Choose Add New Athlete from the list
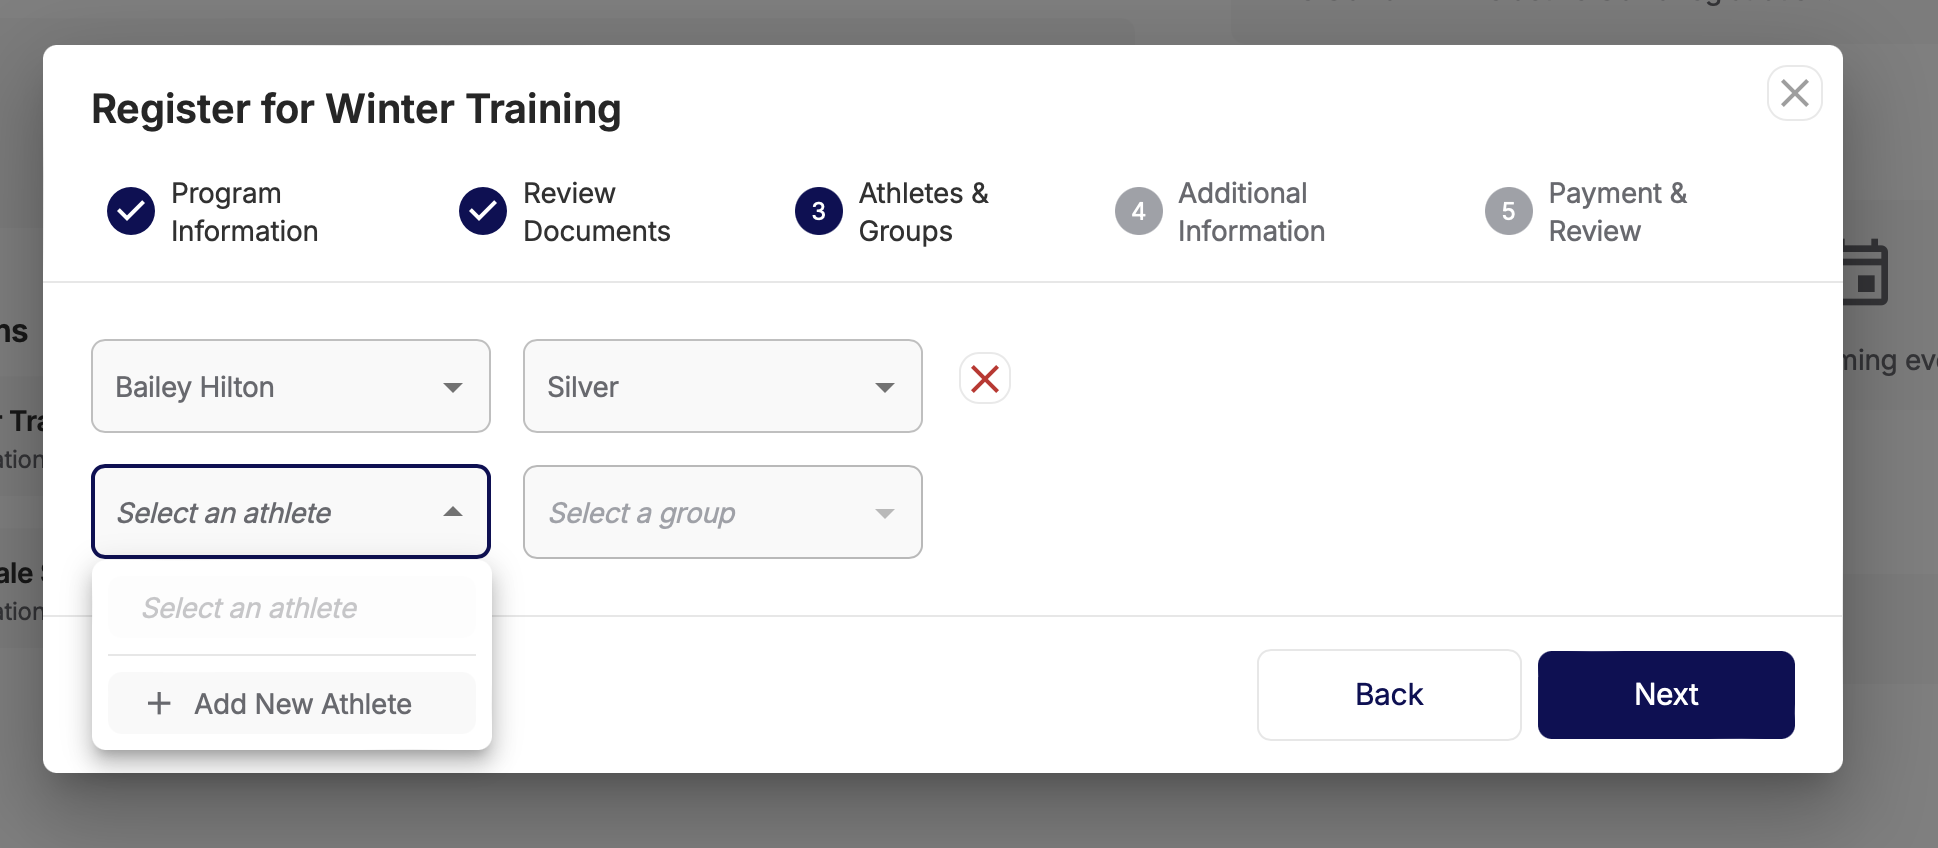1938x848 pixels. [x=292, y=704]
